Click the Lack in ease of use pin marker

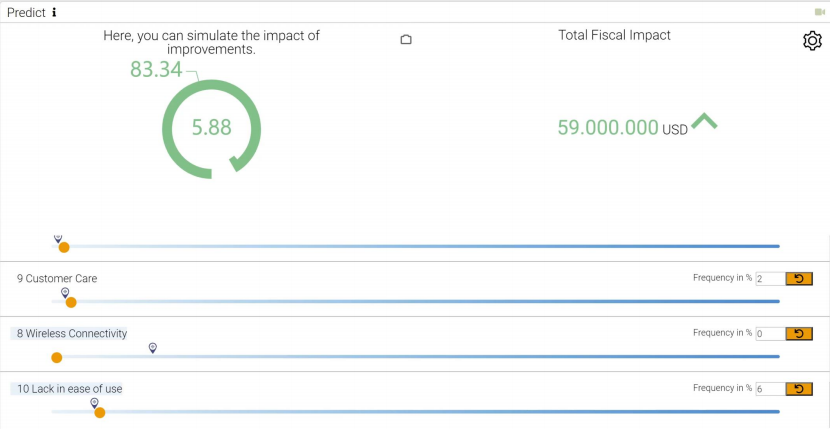click(x=94, y=402)
